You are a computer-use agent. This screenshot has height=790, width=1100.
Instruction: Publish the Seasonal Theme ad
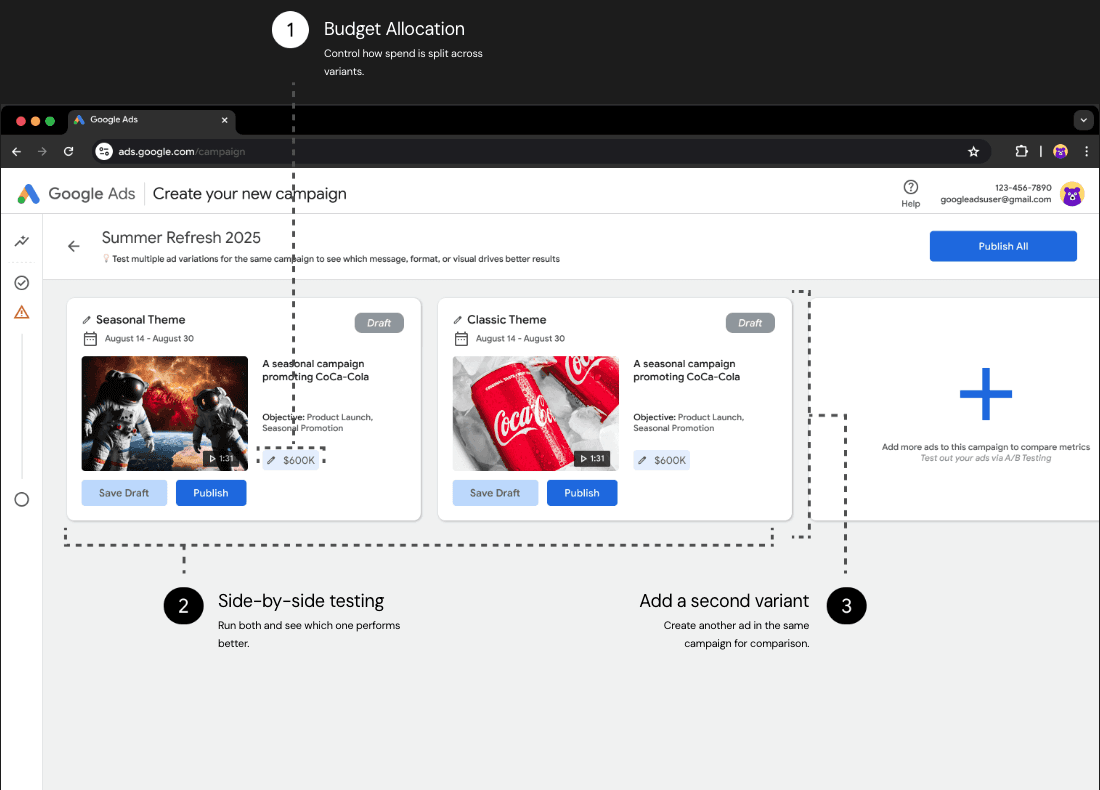pos(210,493)
